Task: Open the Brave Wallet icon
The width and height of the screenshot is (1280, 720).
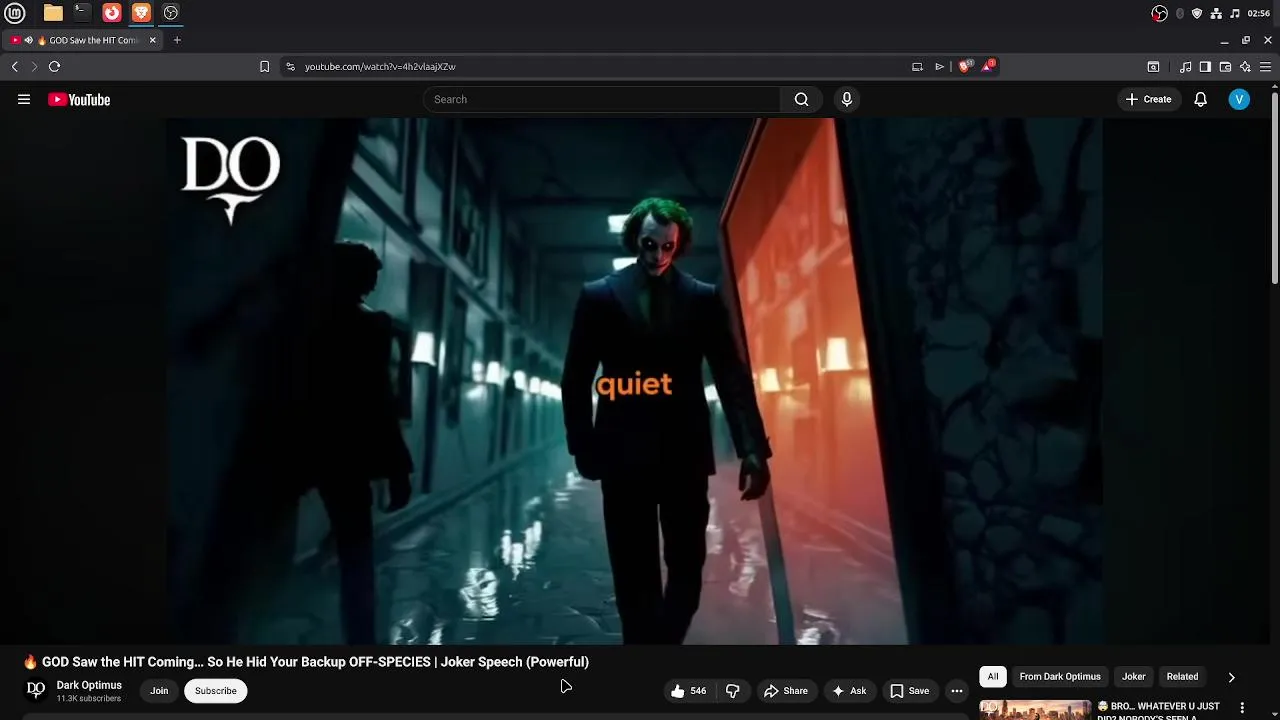Action: coord(1225,66)
